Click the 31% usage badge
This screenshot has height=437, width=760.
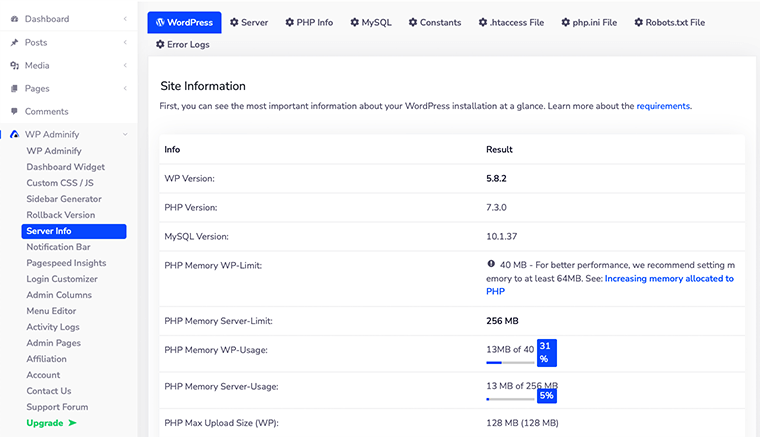[547, 353]
